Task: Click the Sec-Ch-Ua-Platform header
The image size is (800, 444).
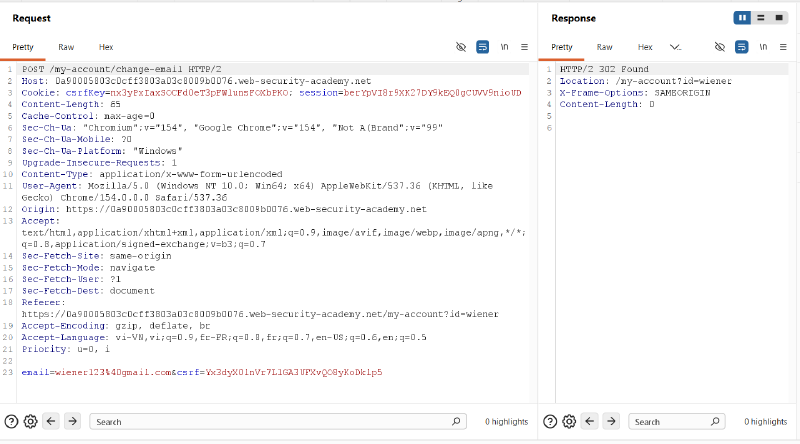Action: click(x=102, y=151)
